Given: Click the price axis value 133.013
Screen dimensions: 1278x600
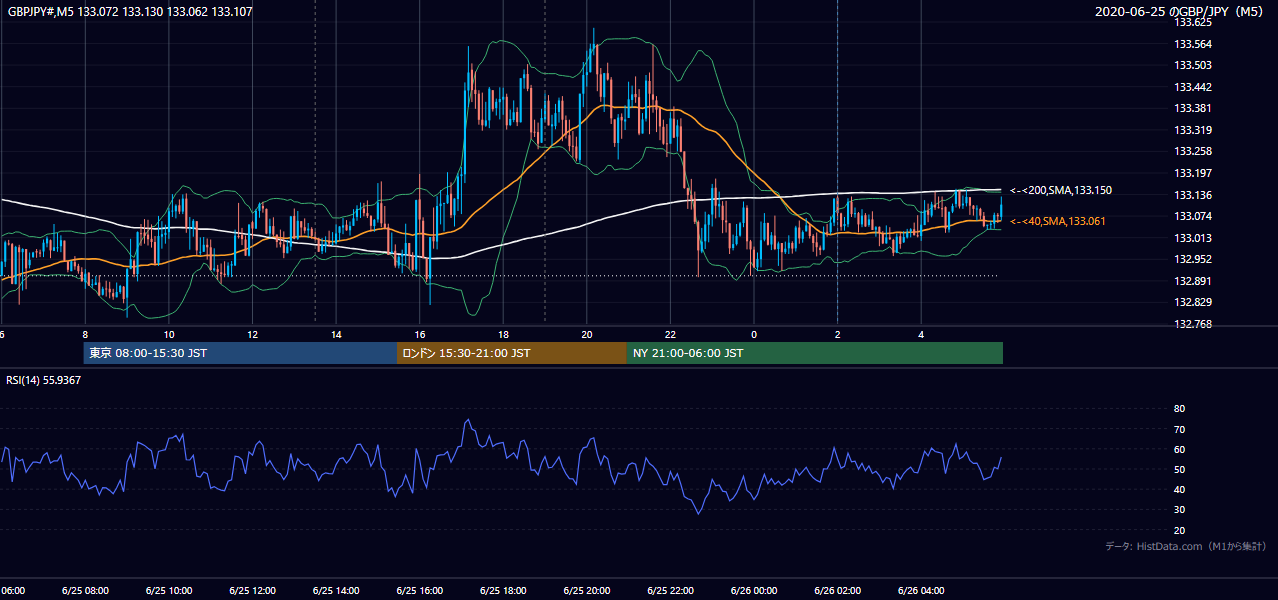Looking at the screenshot, I should pyautogui.click(x=1193, y=238).
